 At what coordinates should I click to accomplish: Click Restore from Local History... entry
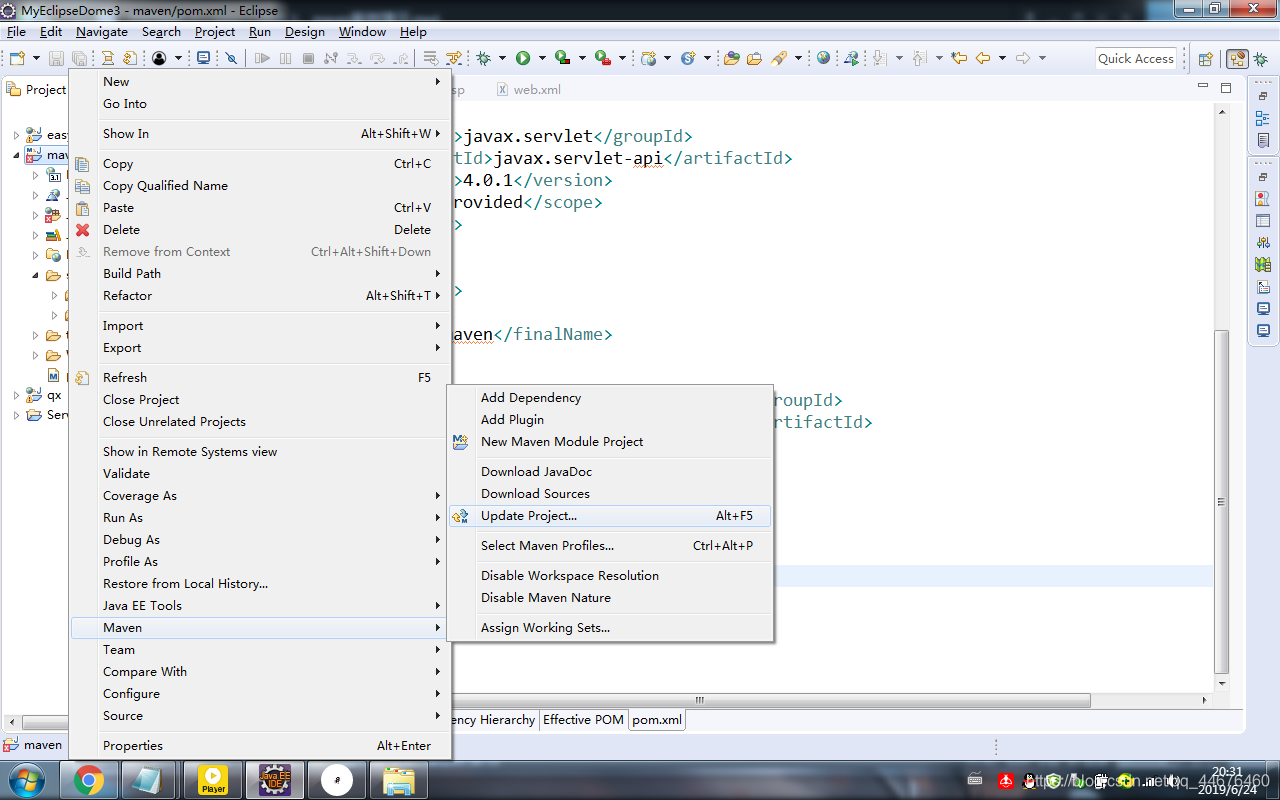click(260, 584)
